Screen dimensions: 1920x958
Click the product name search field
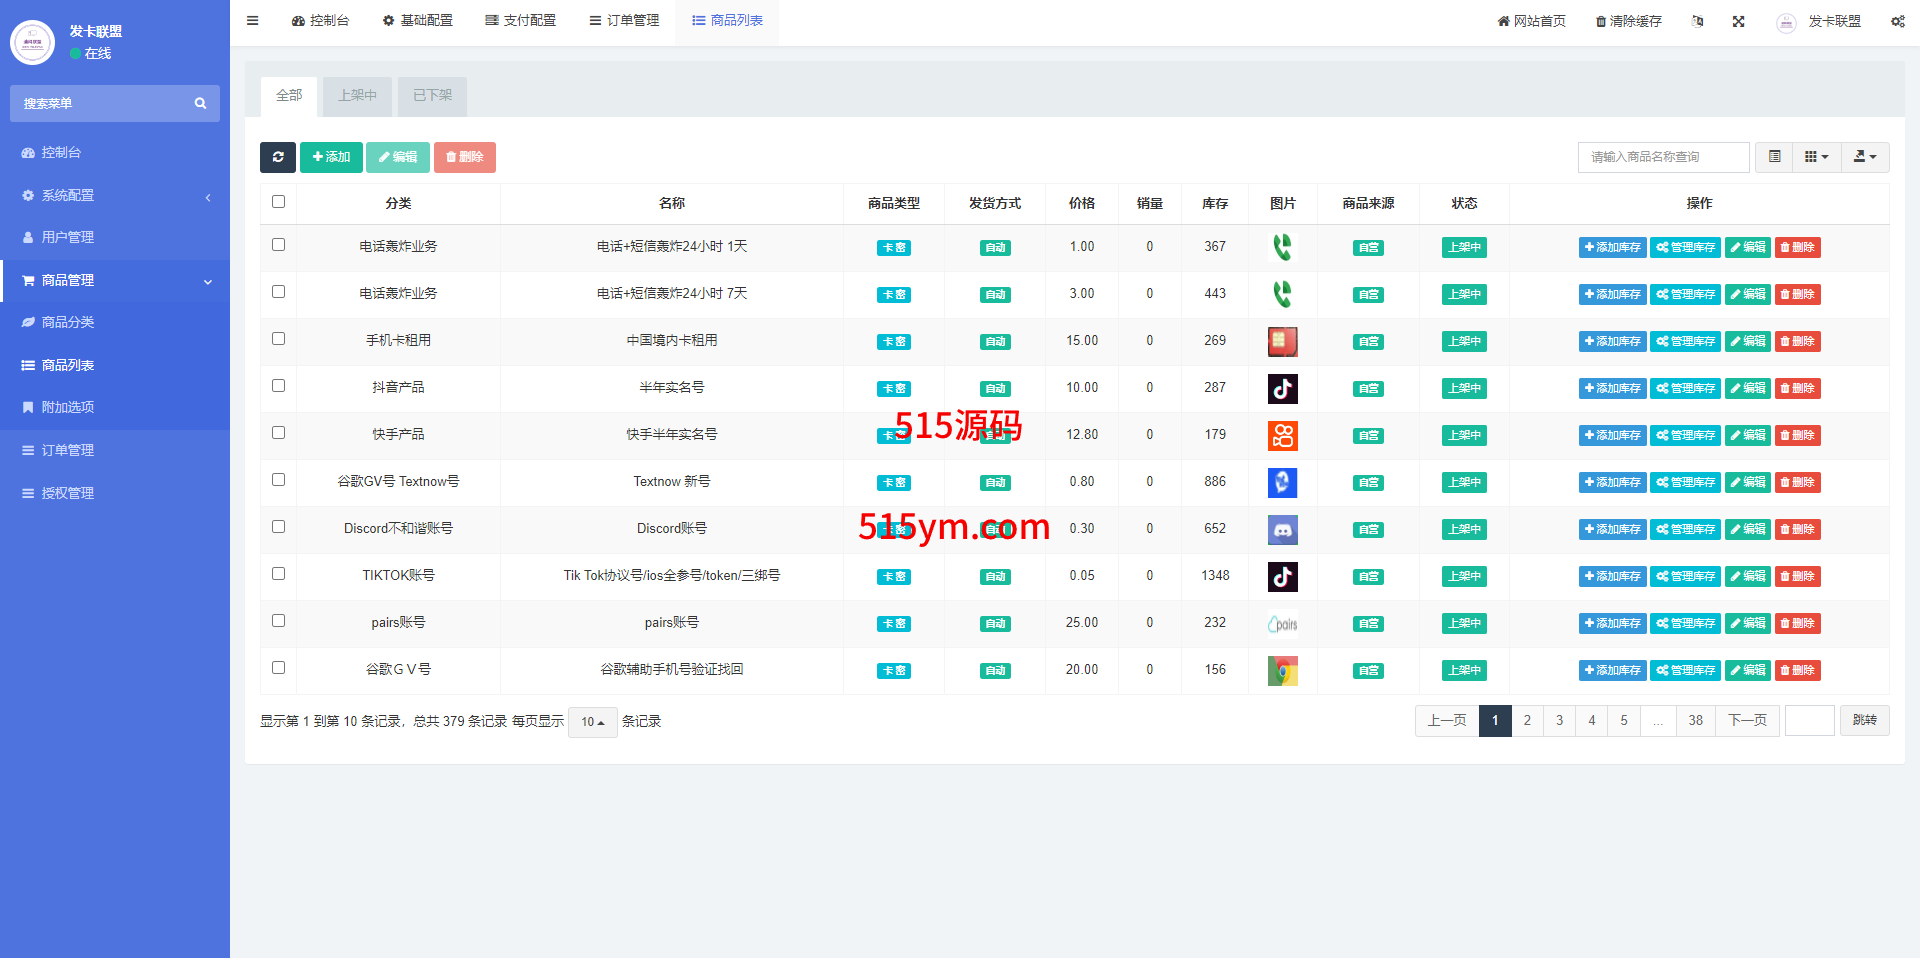[1663, 157]
